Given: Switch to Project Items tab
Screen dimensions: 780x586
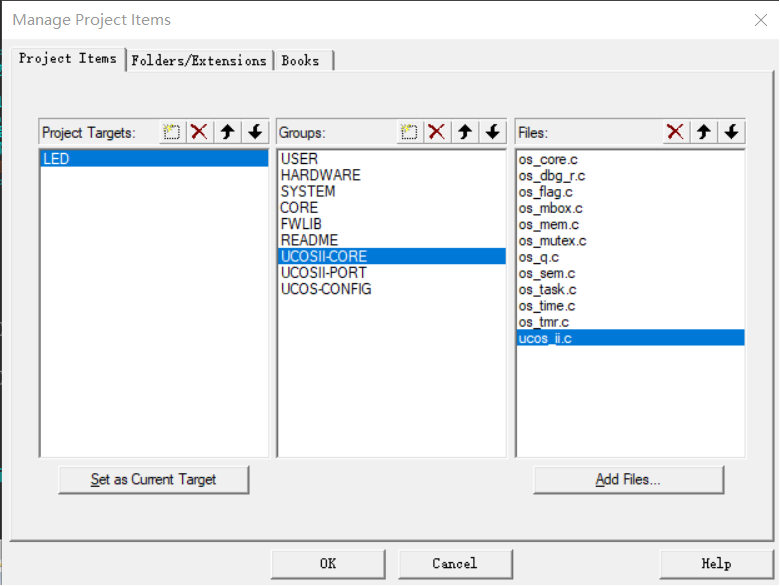Looking at the screenshot, I should [68, 59].
